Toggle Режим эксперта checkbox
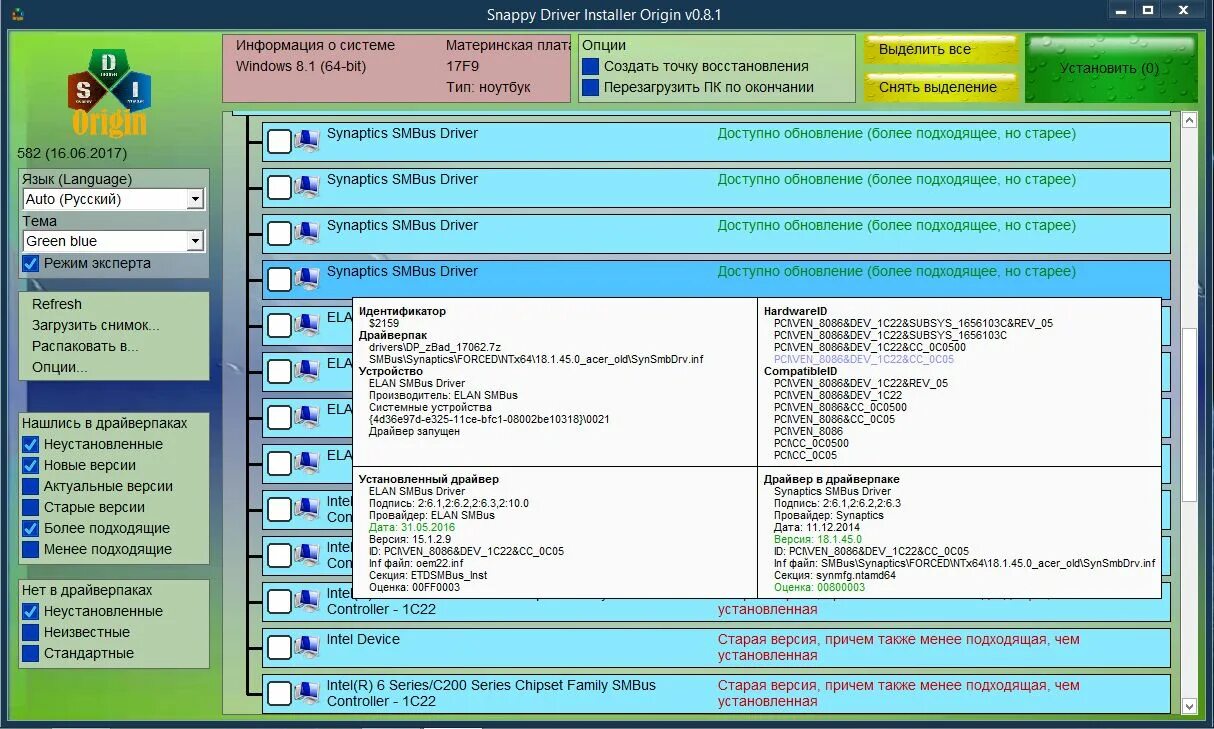This screenshot has width=1214, height=729. (x=31, y=264)
